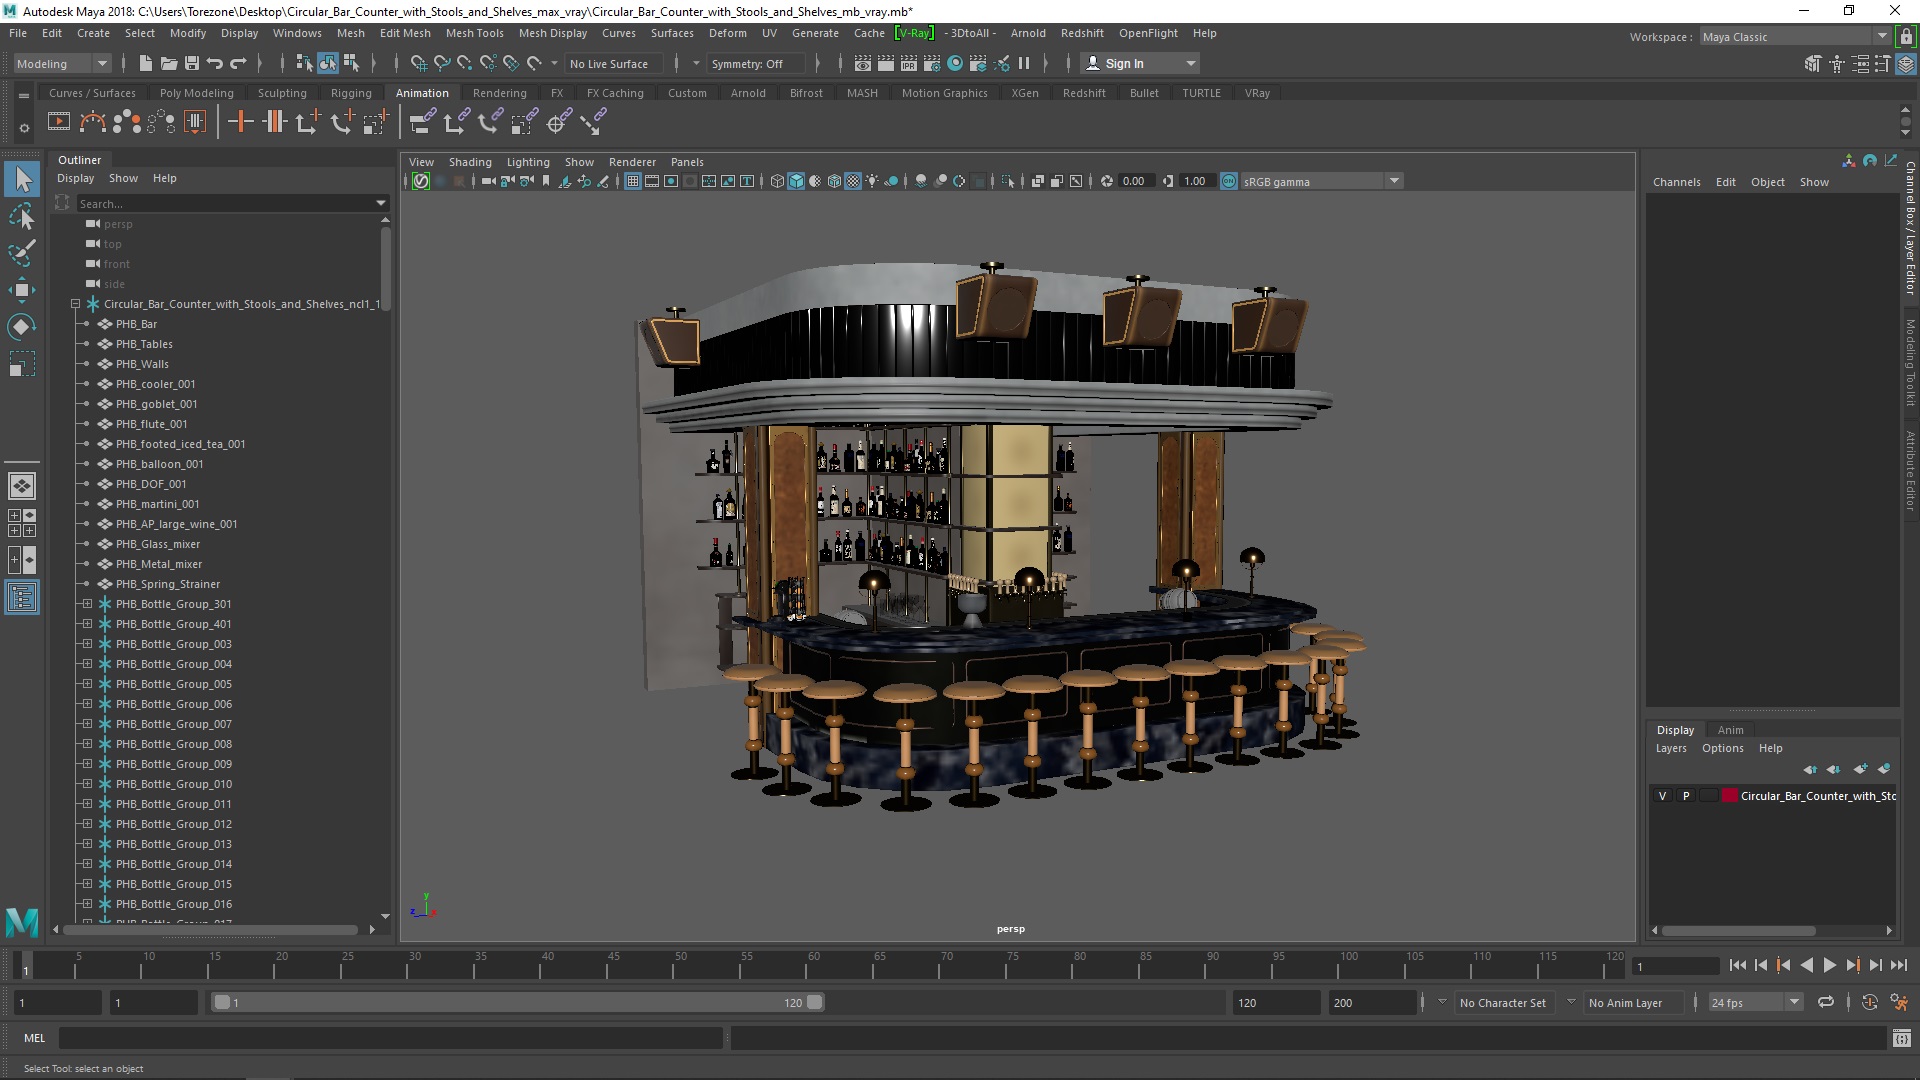Toggle playback P box of the layer
Image resolution: width=1920 pixels, height=1080 pixels.
tap(1685, 796)
